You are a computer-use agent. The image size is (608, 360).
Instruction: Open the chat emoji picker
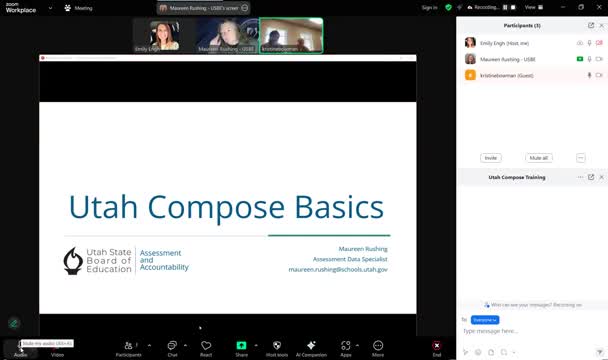(478, 352)
